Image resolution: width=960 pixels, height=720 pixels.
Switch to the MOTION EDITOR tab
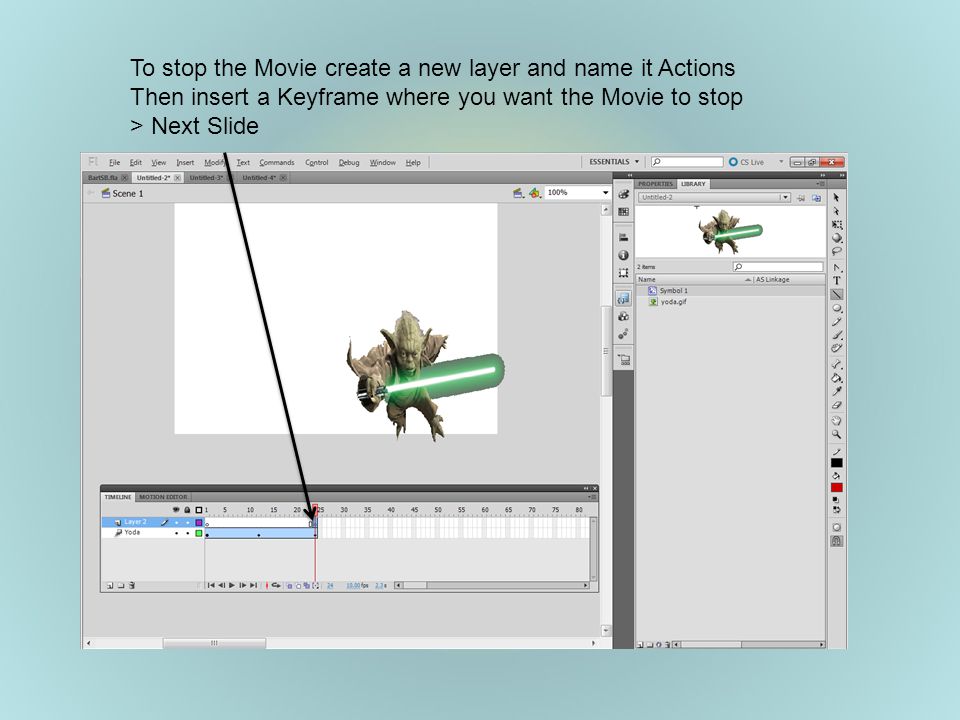163,497
